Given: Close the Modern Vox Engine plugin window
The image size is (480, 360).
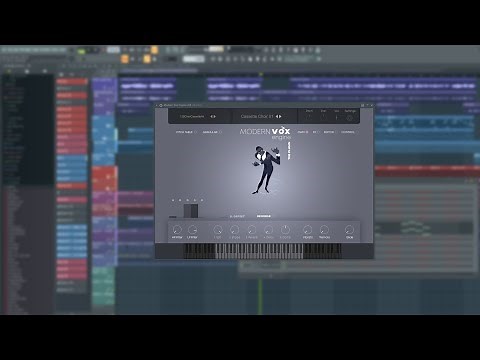Looking at the screenshot, I should point(372,105).
